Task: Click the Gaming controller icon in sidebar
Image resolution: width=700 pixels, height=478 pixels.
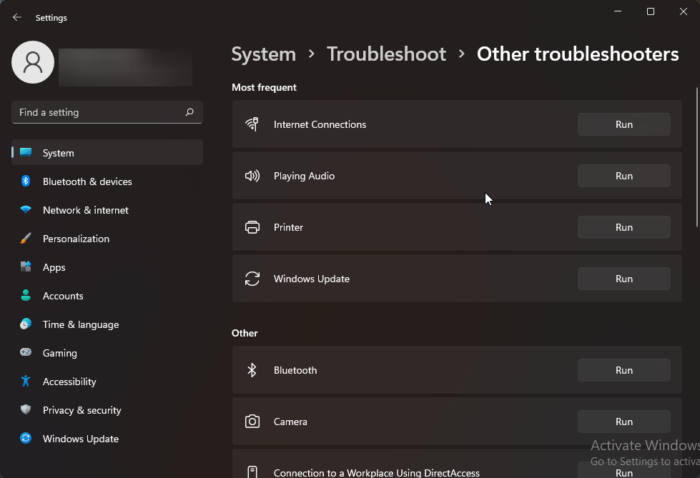Action: [26, 353]
